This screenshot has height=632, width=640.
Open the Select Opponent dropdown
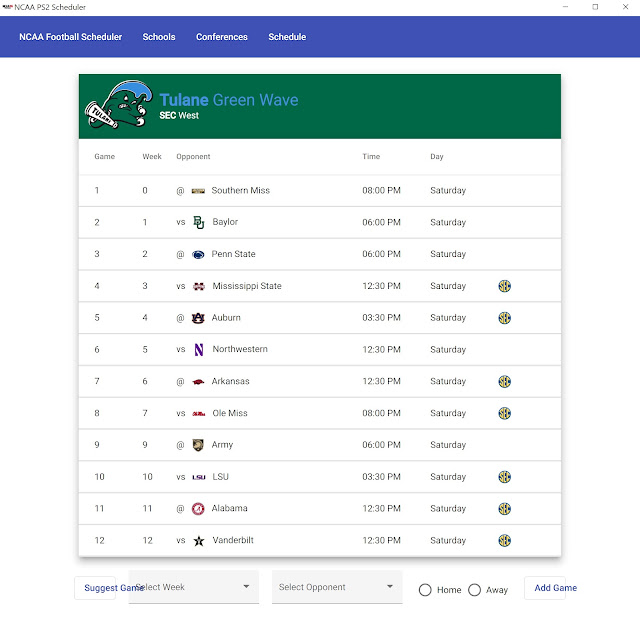click(337, 587)
